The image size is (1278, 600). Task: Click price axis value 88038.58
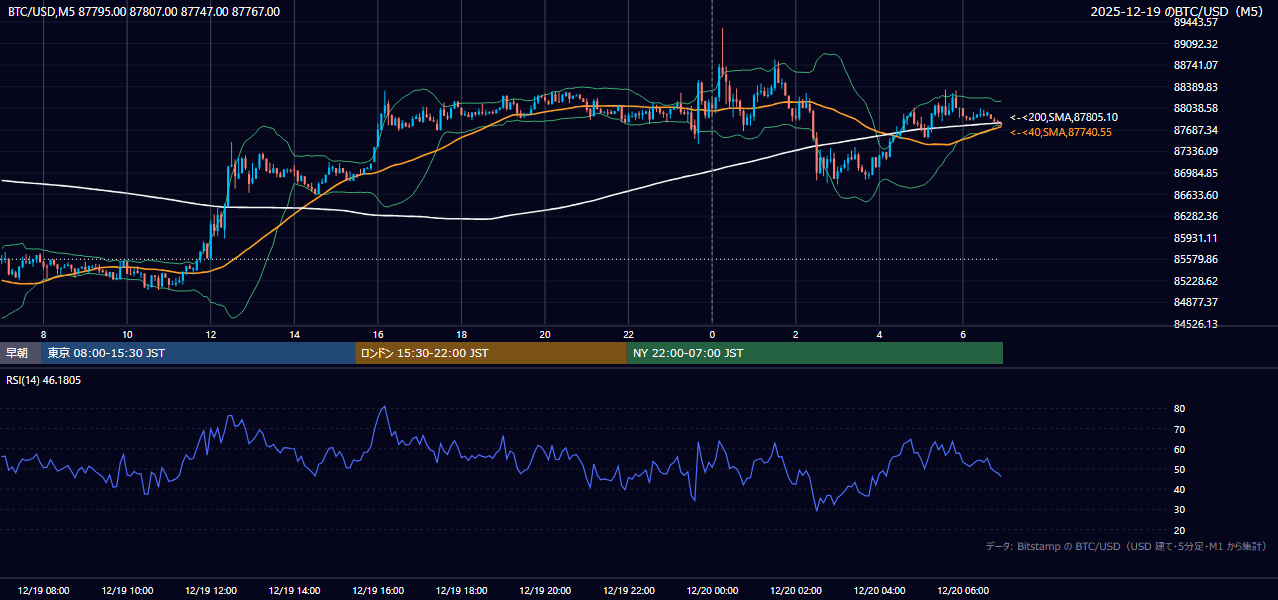click(x=1196, y=108)
